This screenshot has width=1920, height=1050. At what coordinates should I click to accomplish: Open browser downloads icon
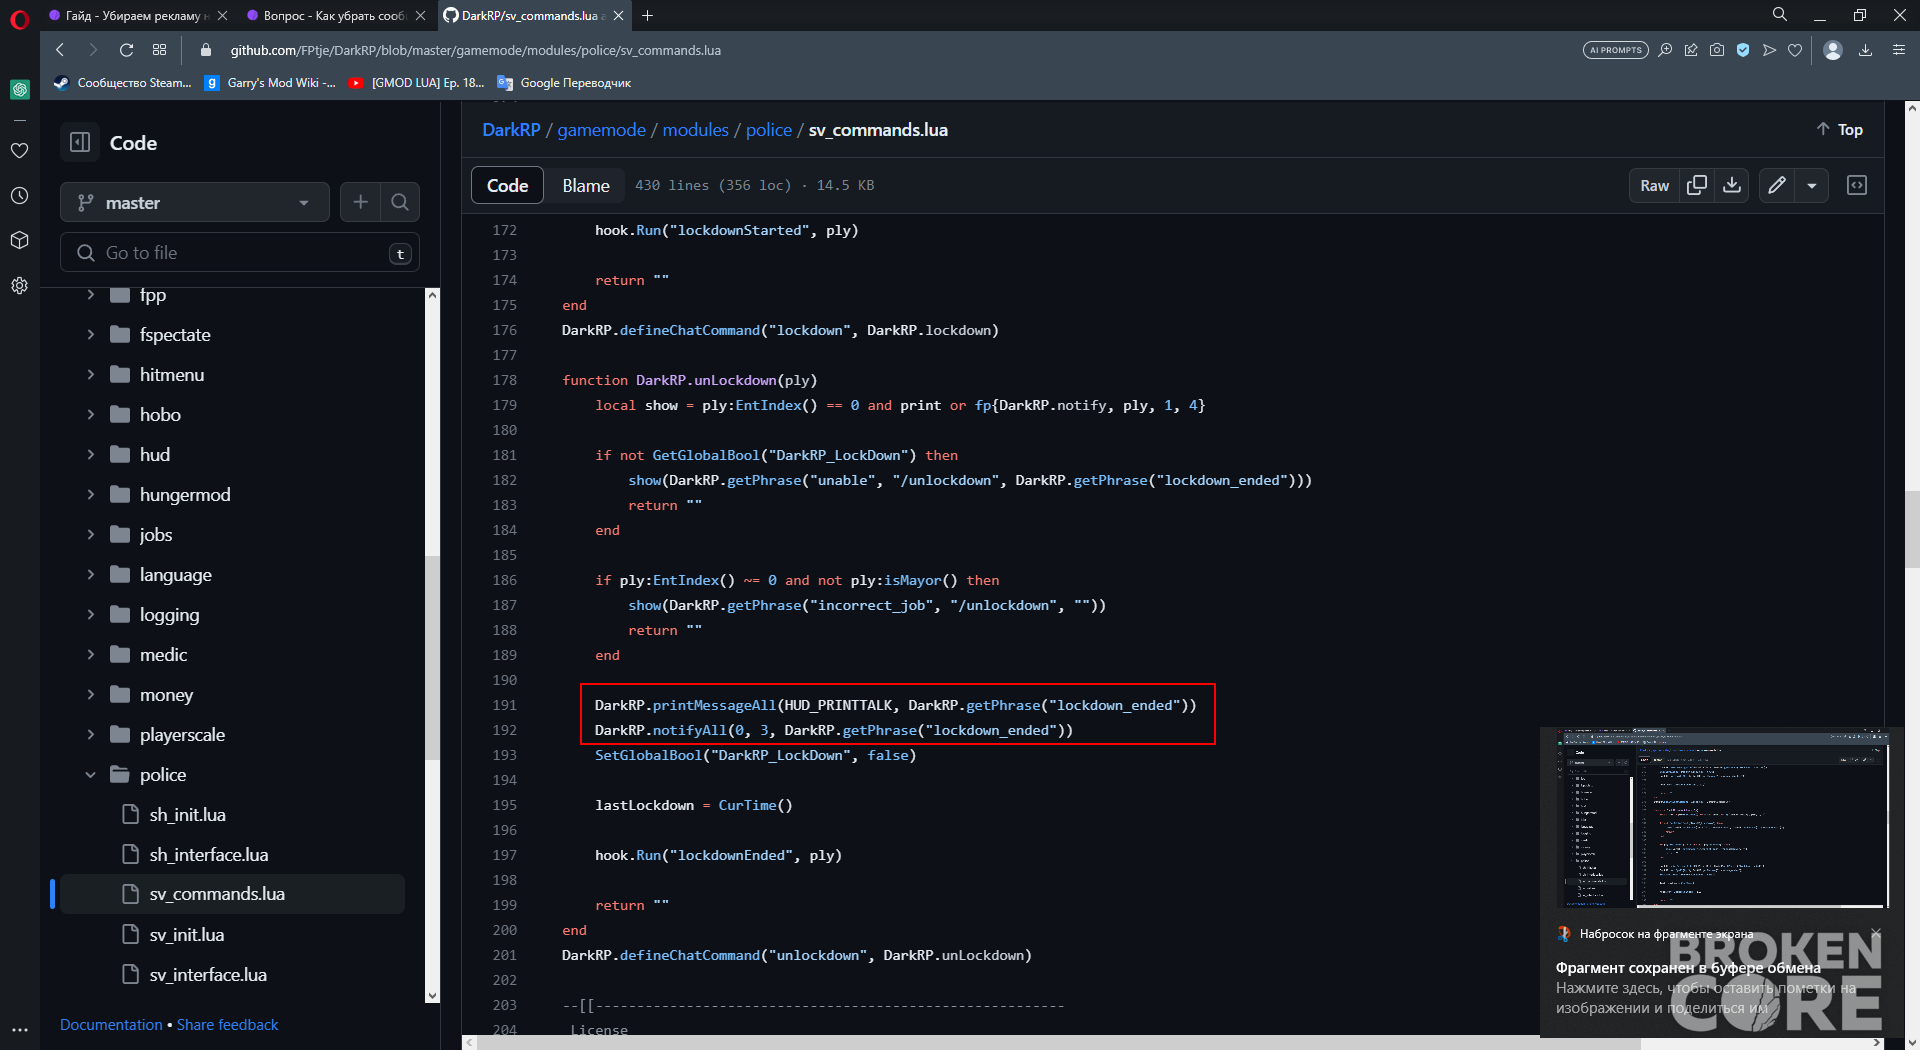click(x=1865, y=50)
